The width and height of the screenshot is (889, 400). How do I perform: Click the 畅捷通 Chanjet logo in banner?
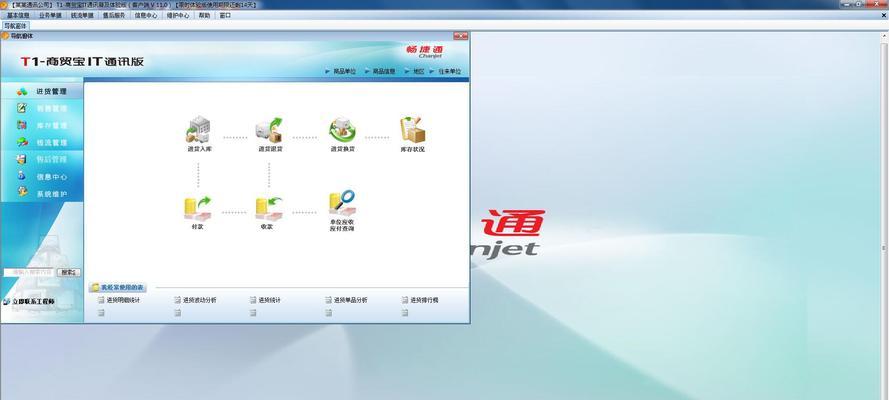pyautogui.click(x=424, y=51)
